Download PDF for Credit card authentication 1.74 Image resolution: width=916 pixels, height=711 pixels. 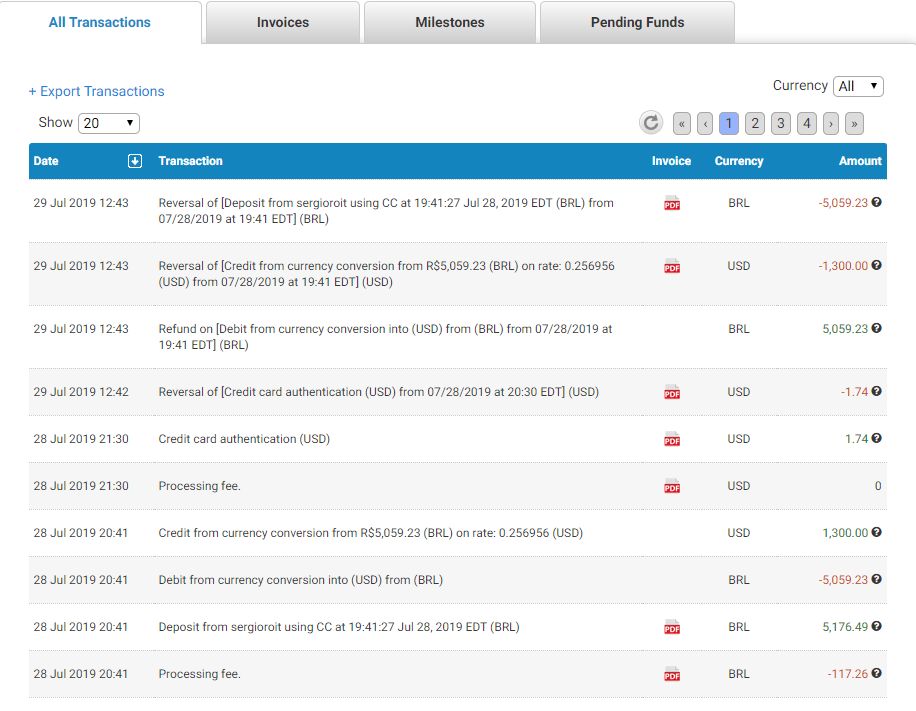(672, 439)
